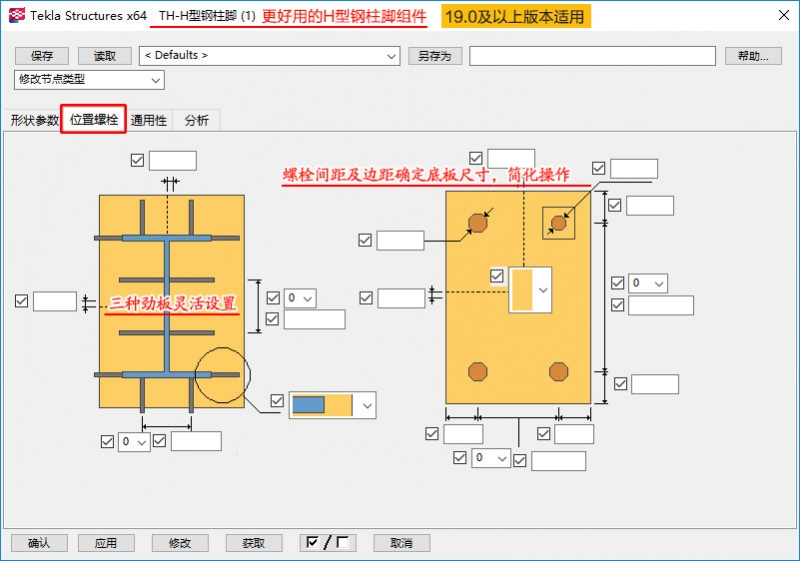Click the stiffener offset dimension icon
This screenshot has width=800, height=561.
coord(89,303)
